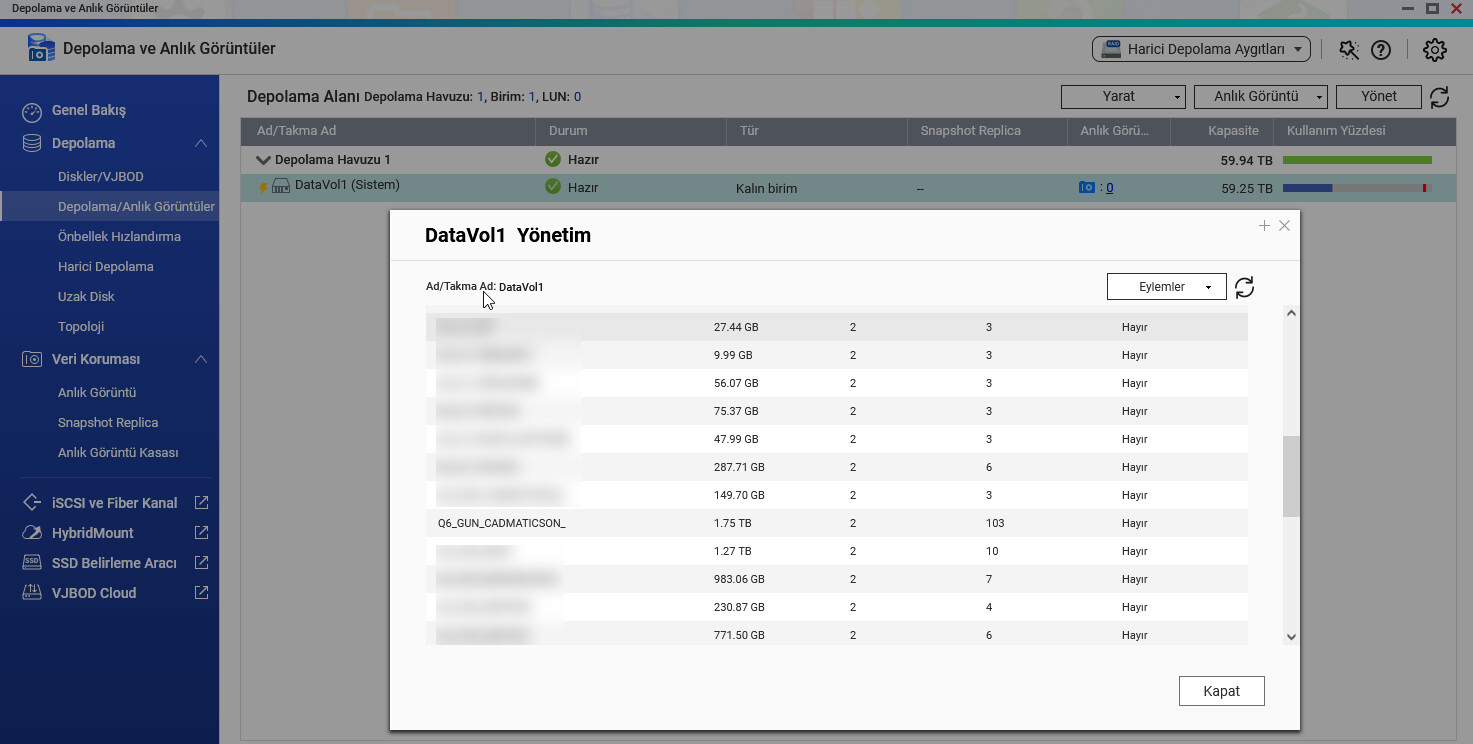The image size is (1473, 744).
Task: Select Diskler/VJBOD in sidebar
Action: [x=101, y=177]
